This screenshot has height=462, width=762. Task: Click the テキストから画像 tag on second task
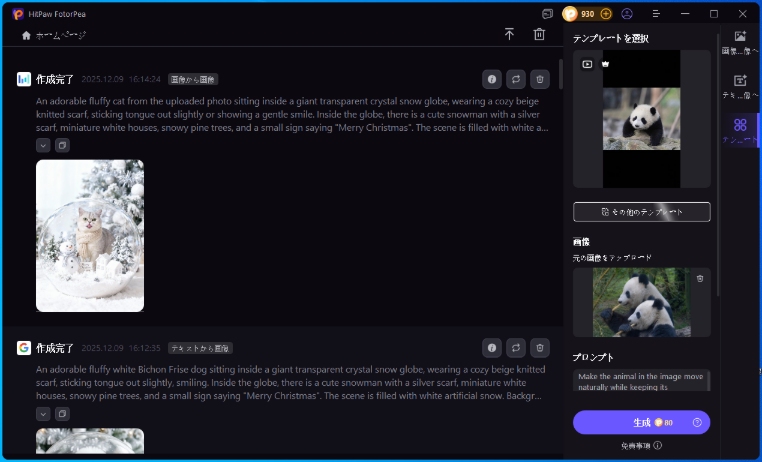200,348
